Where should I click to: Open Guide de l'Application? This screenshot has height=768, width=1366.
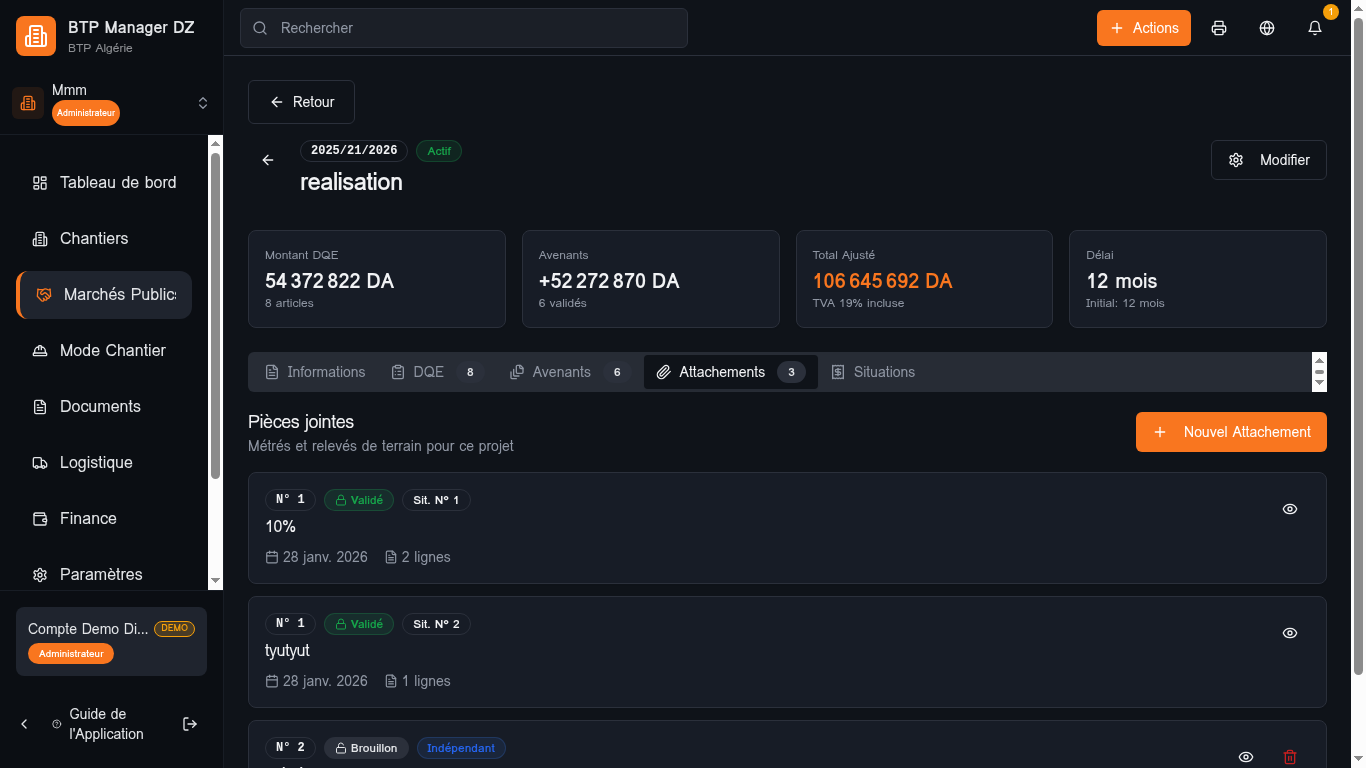point(105,724)
